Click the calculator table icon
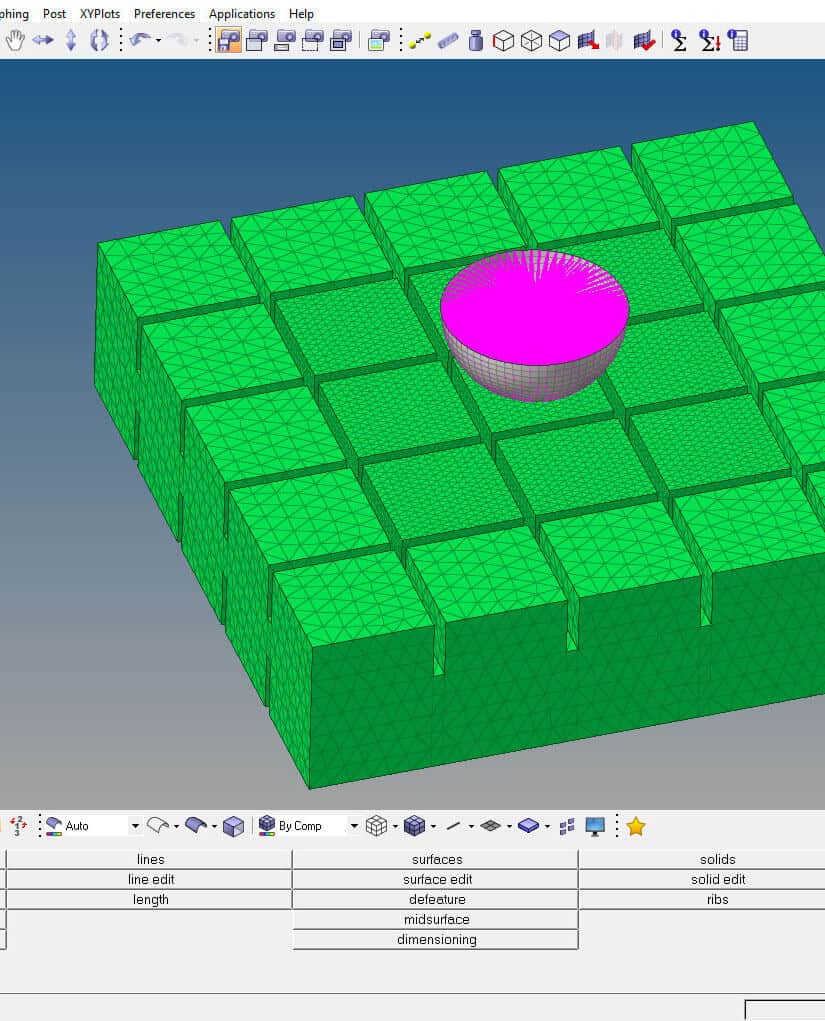This screenshot has height=1021, width=825. click(738, 40)
